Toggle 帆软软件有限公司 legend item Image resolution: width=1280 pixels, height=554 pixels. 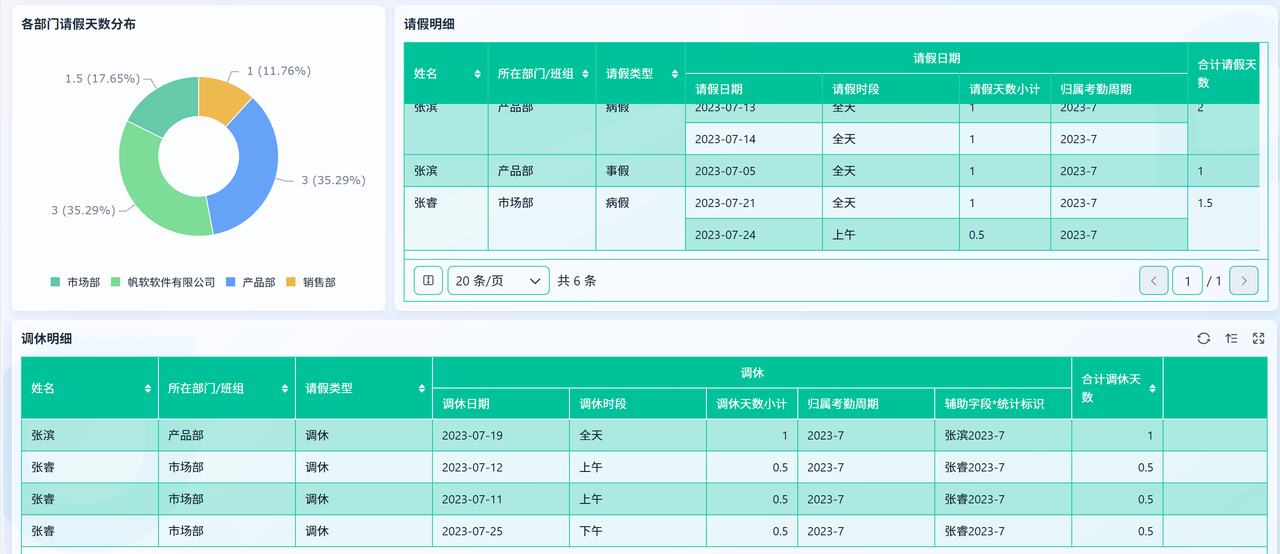pyautogui.click(x=163, y=282)
